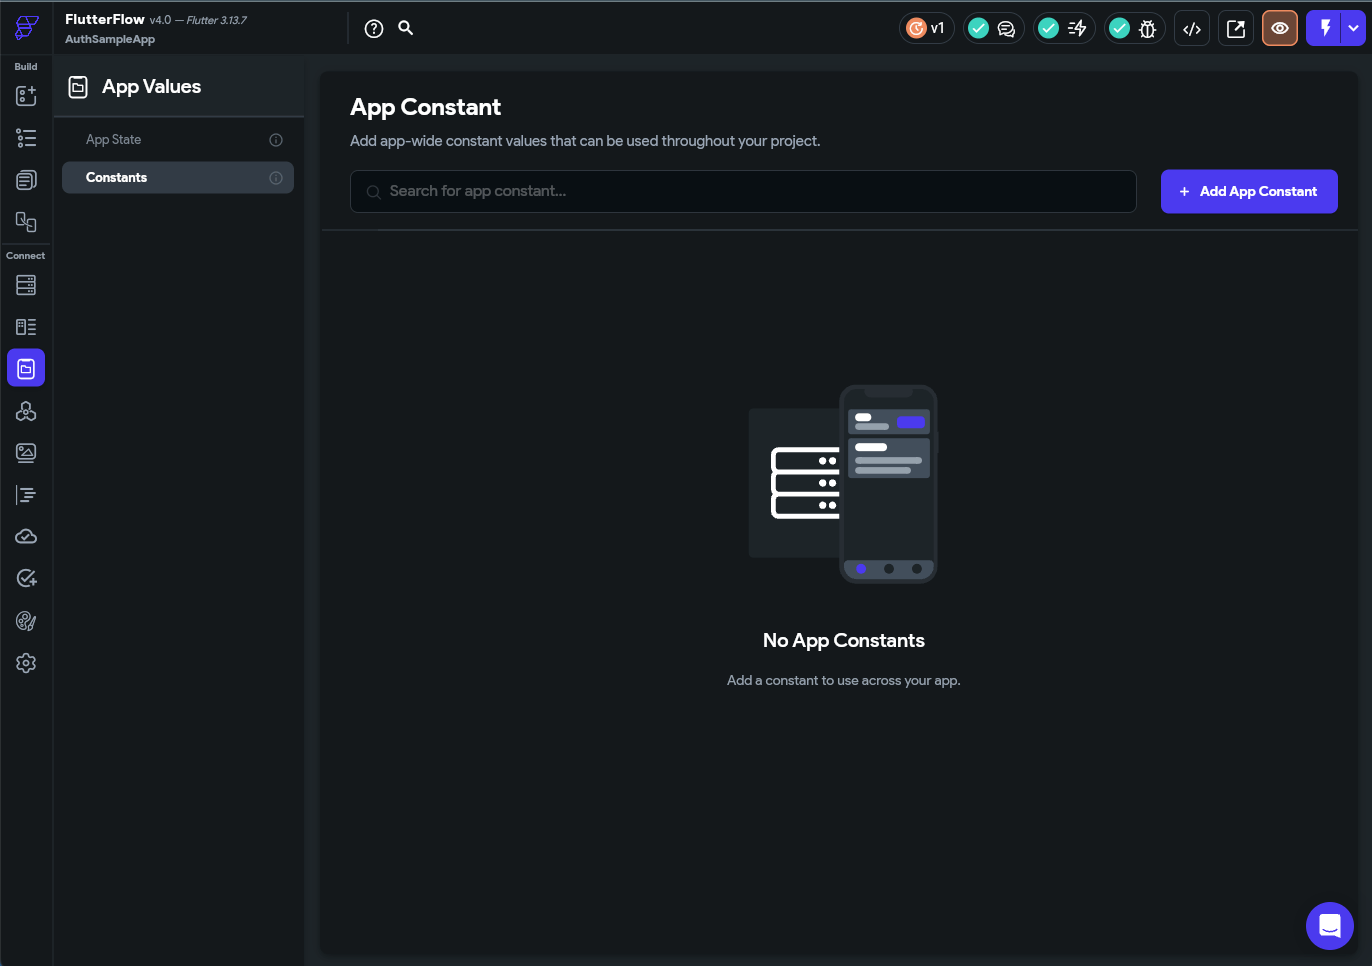The image size is (1372, 966).
Task: Click the FlutterFlow logo icon
Action: [x=27, y=27]
